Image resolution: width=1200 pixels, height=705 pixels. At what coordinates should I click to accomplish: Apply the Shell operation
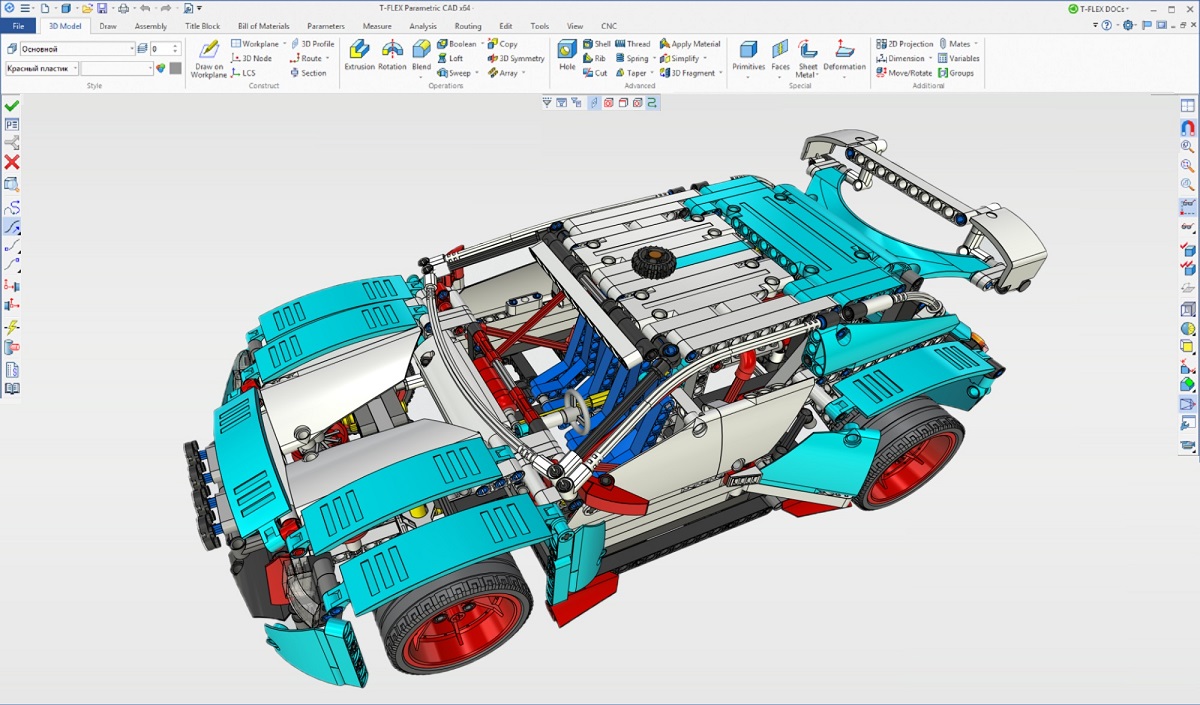click(x=597, y=44)
